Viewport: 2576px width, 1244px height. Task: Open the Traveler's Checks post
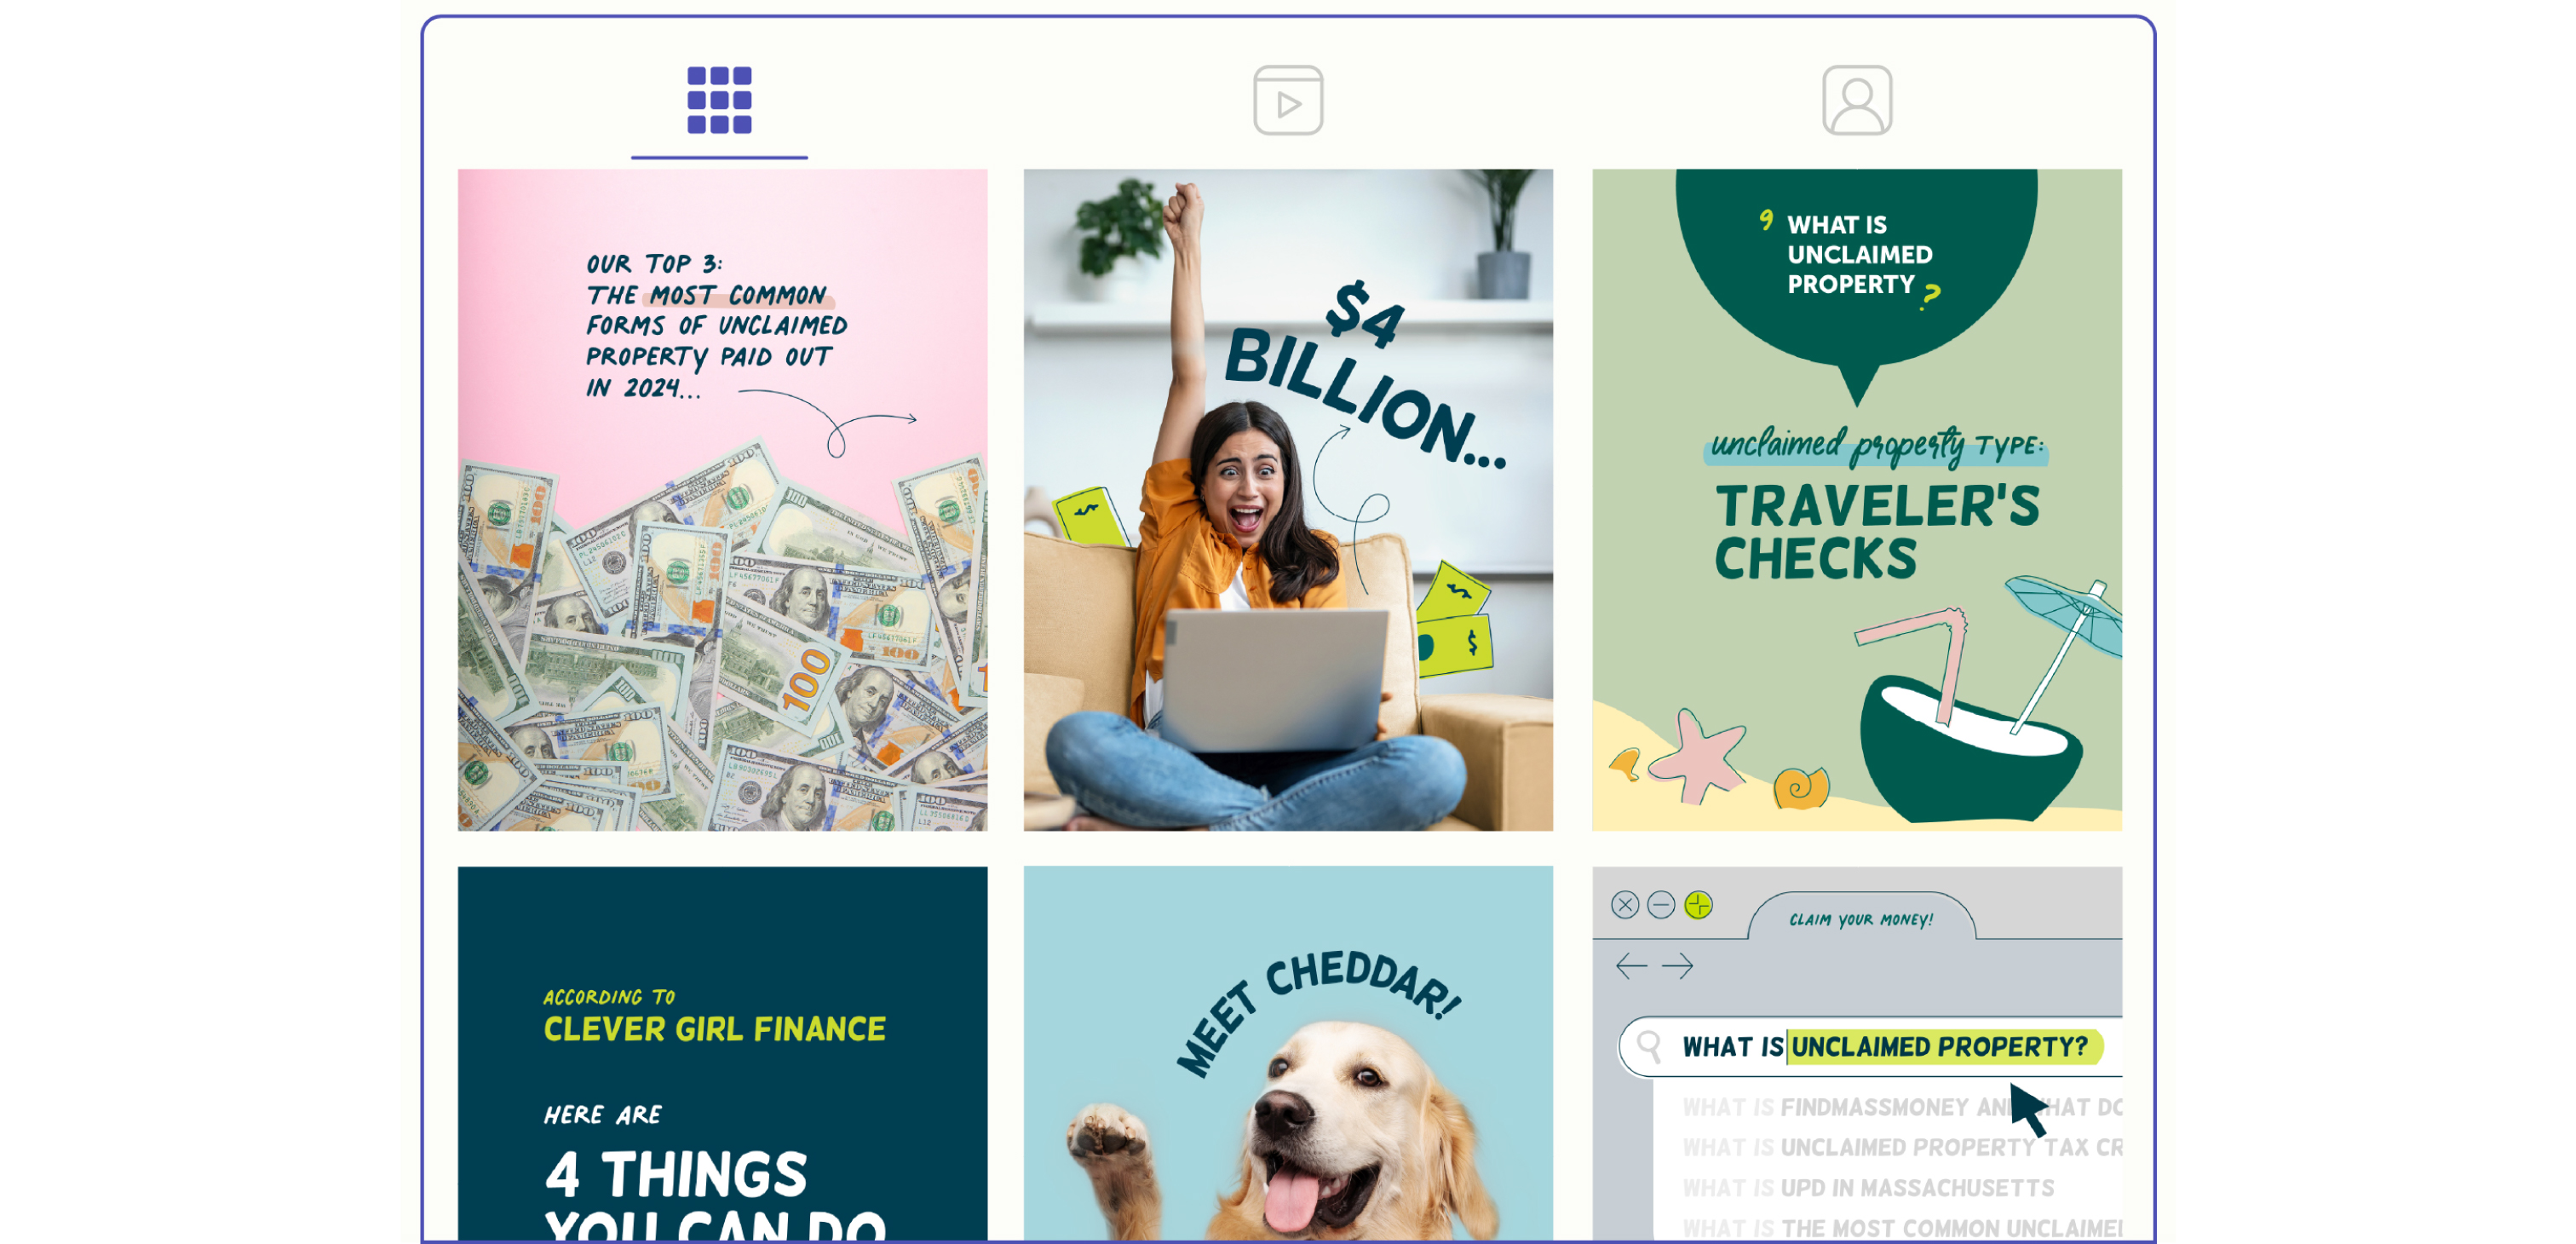pyautogui.click(x=1857, y=499)
